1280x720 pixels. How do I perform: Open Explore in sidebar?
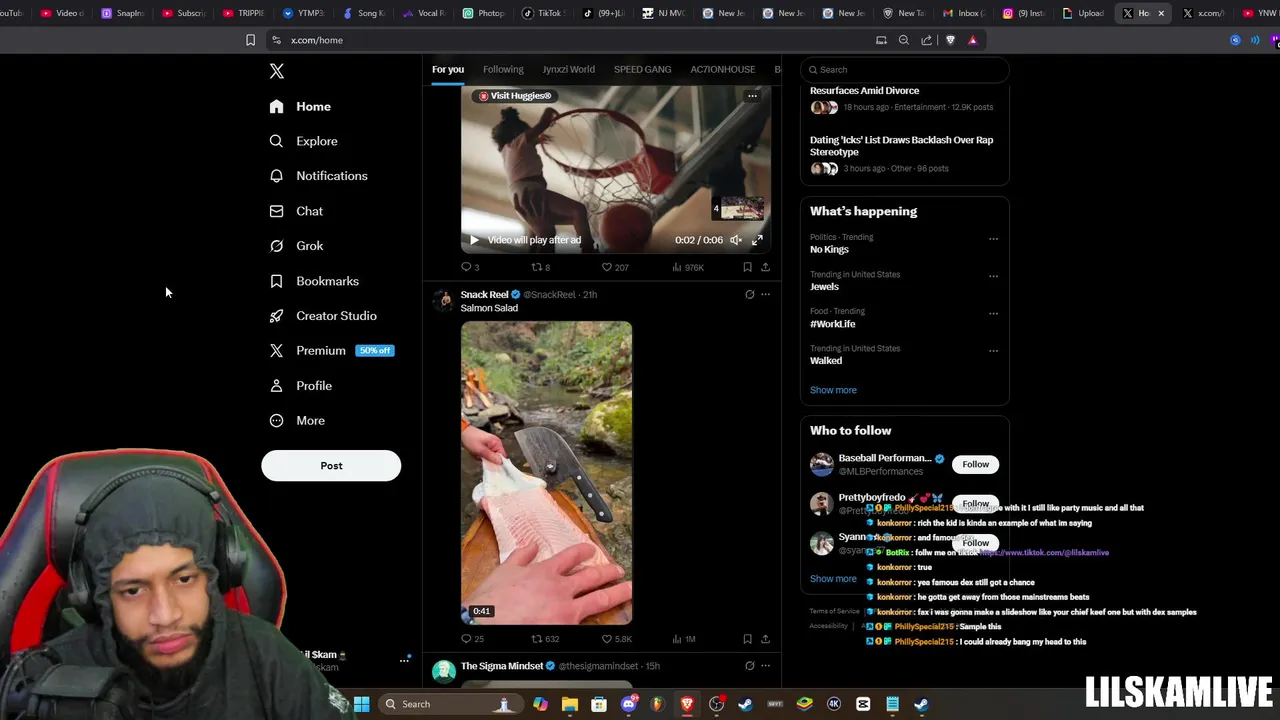[x=303, y=141]
